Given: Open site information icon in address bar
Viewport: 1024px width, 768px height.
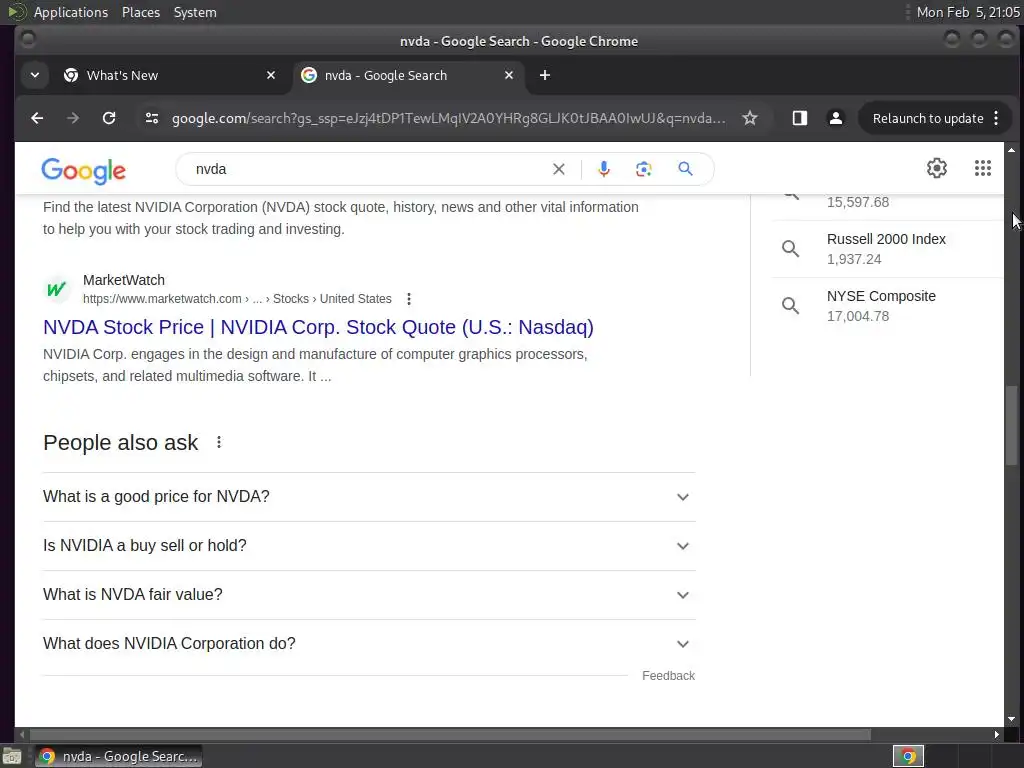Looking at the screenshot, I should click(x=152, y=118).
